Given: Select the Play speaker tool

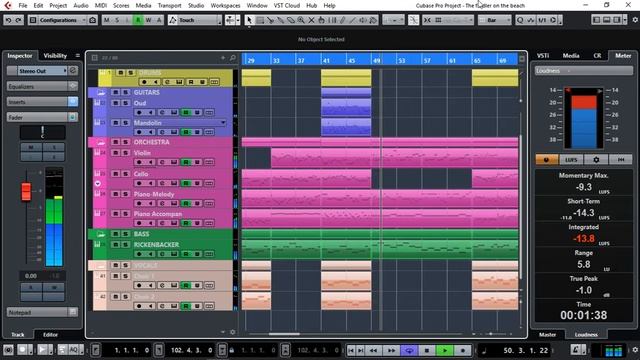Looking at the screenshot, I should click(x=363, y=20).
